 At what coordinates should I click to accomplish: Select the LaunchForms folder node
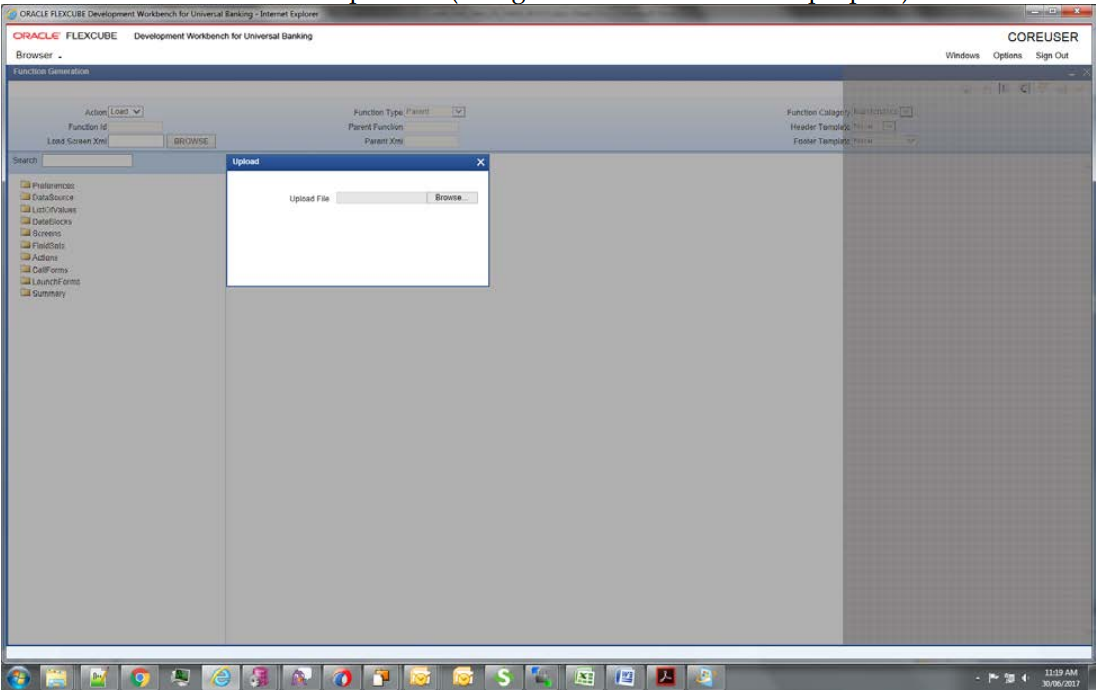50,281
